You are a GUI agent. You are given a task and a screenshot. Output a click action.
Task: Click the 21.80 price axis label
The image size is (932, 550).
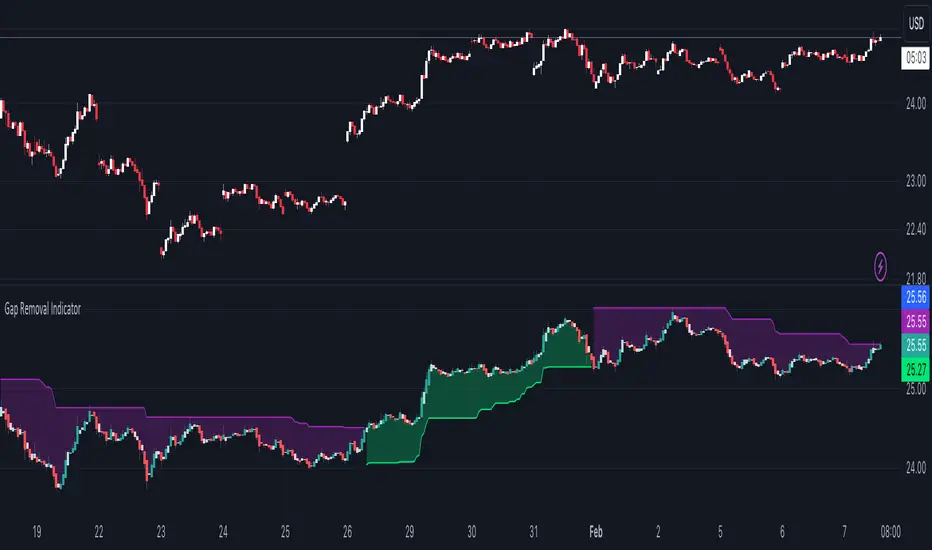click(915, 278)
